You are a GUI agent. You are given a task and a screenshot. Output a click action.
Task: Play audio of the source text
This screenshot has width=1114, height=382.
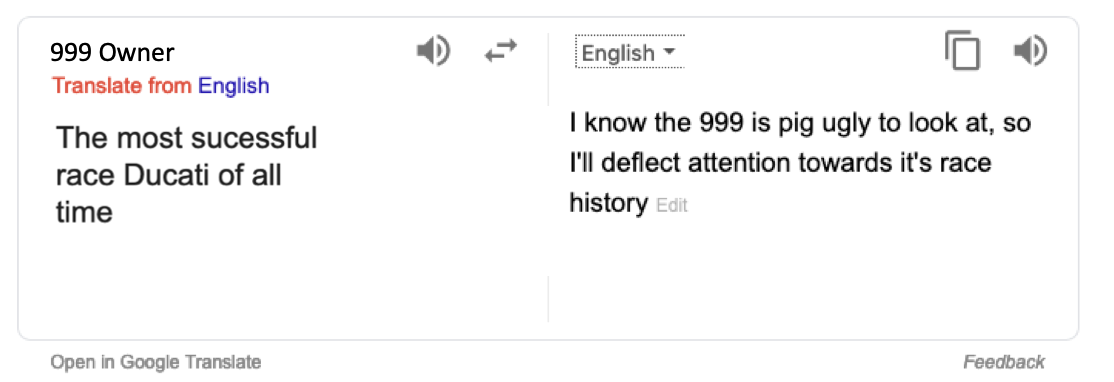(433, 52)
